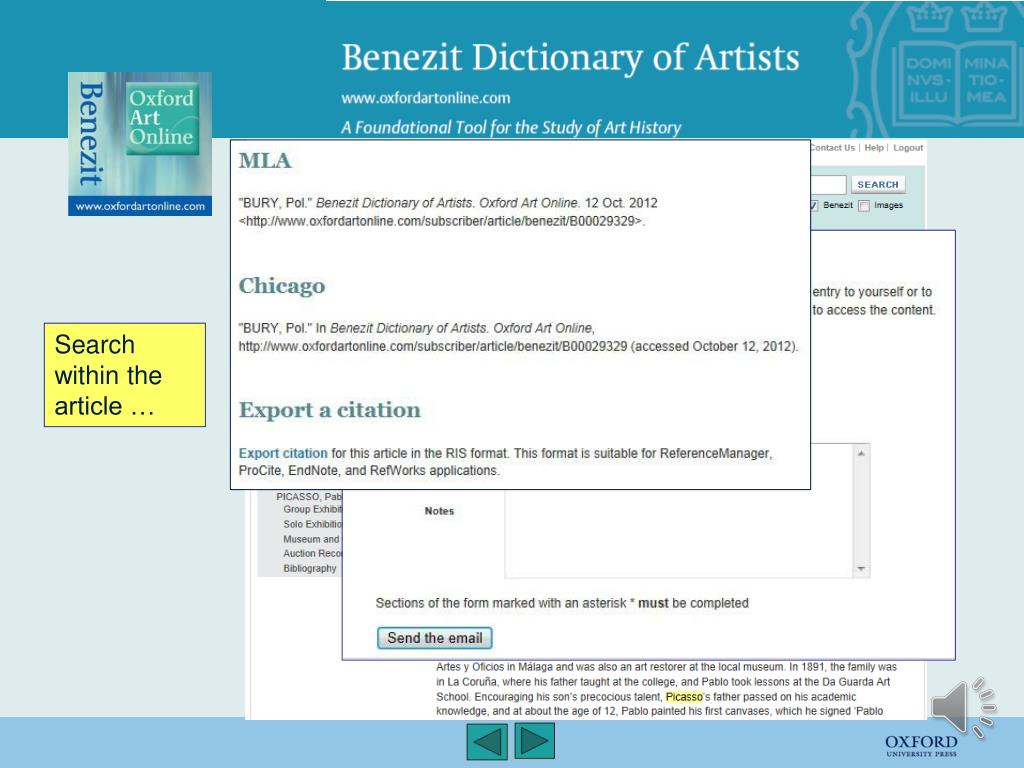Click the www.oxfordartonline.com header URL

click(x=426, y=98)
